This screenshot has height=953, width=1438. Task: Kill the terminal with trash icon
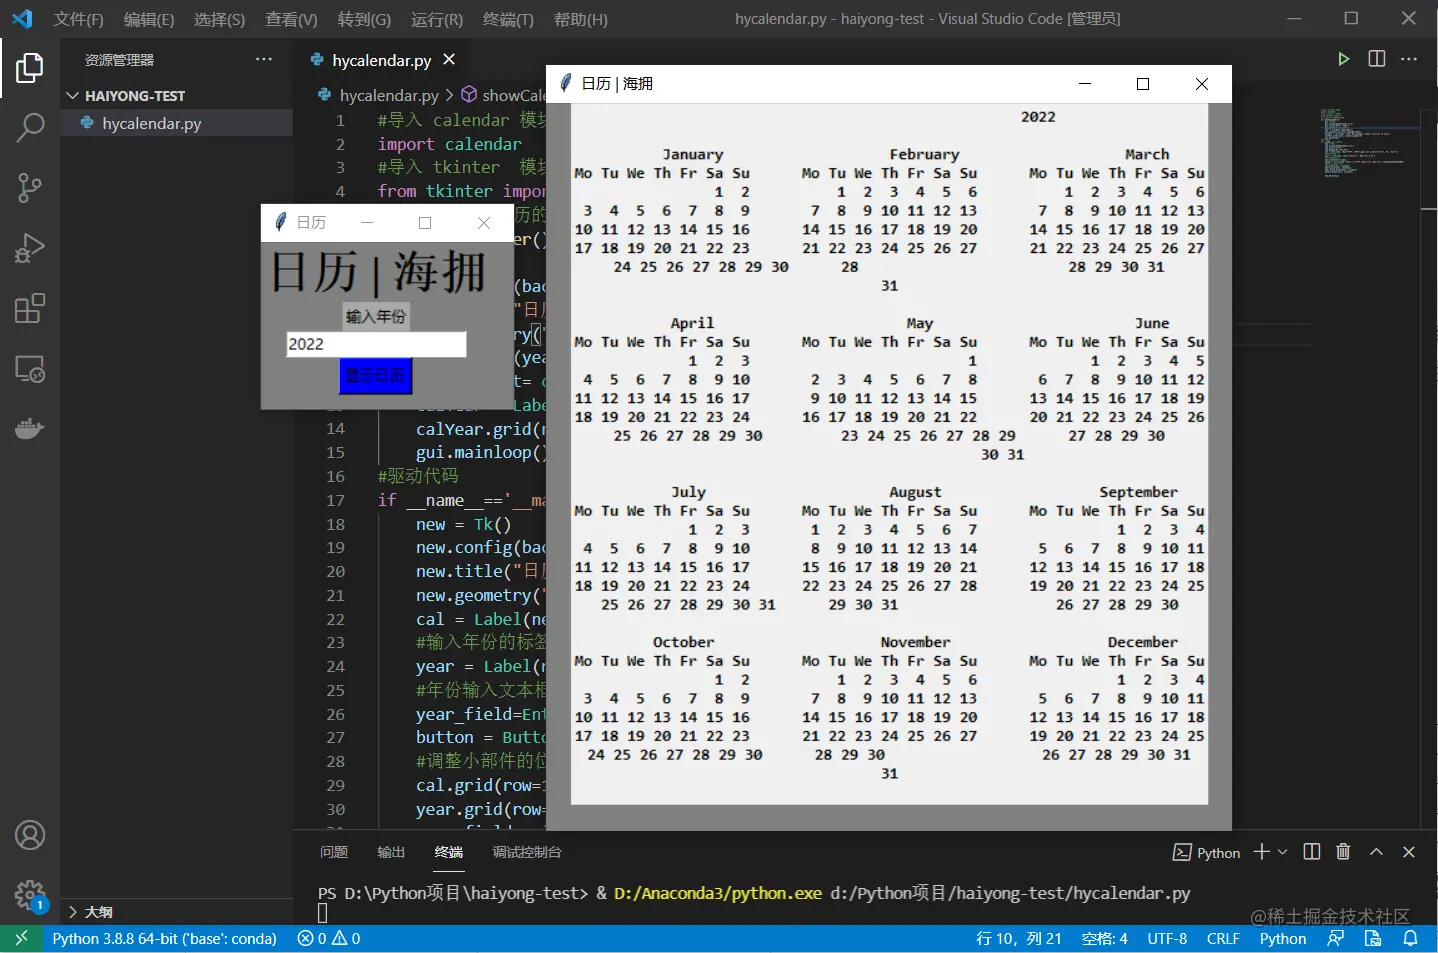(x=1343, y=852)
